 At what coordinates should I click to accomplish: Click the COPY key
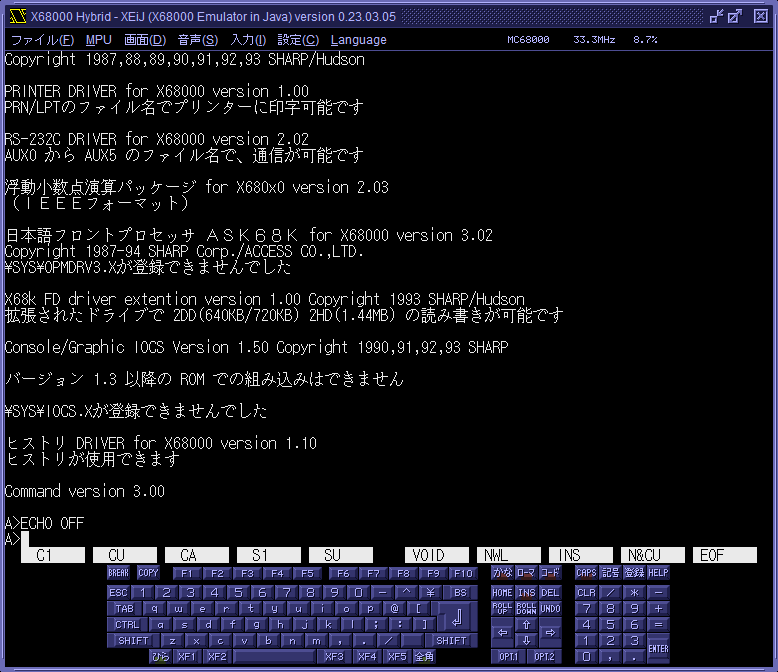[148, 573]
